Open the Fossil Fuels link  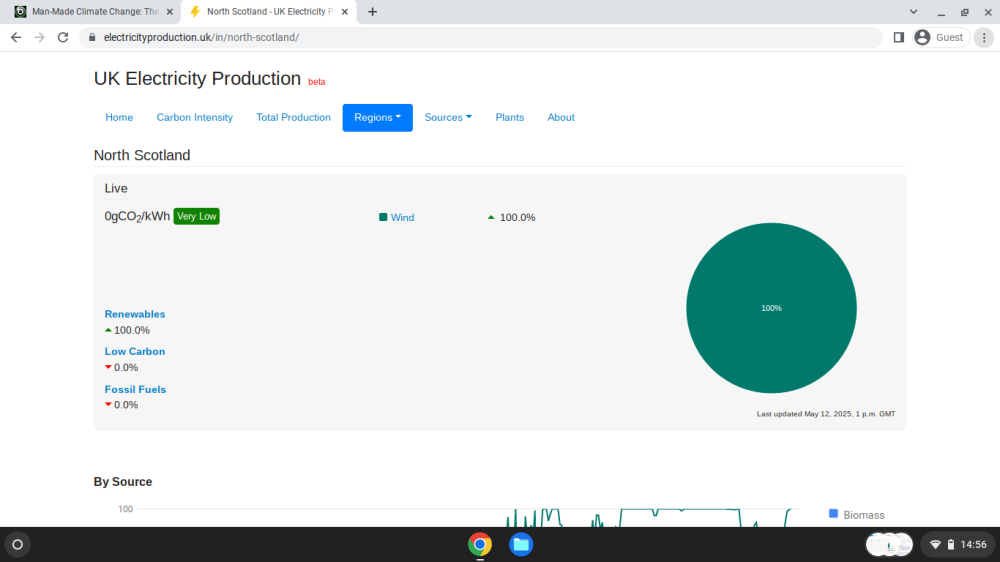pos(135,389)
